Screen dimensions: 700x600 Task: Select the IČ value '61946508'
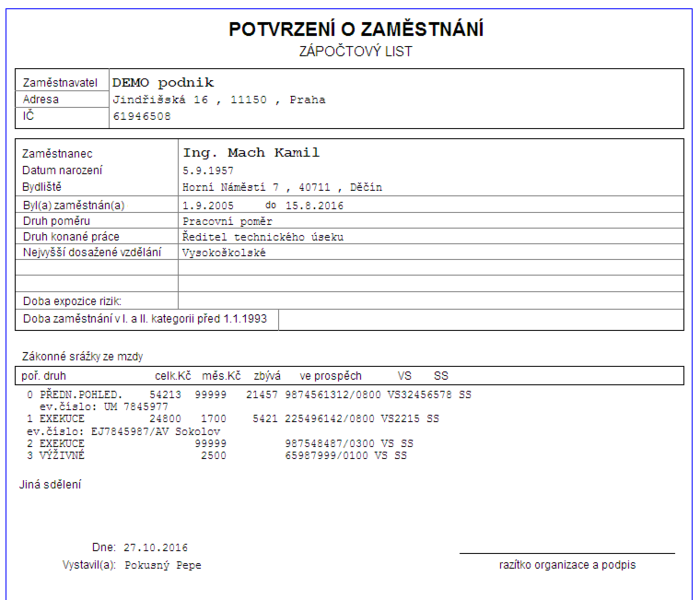[142, 117]
